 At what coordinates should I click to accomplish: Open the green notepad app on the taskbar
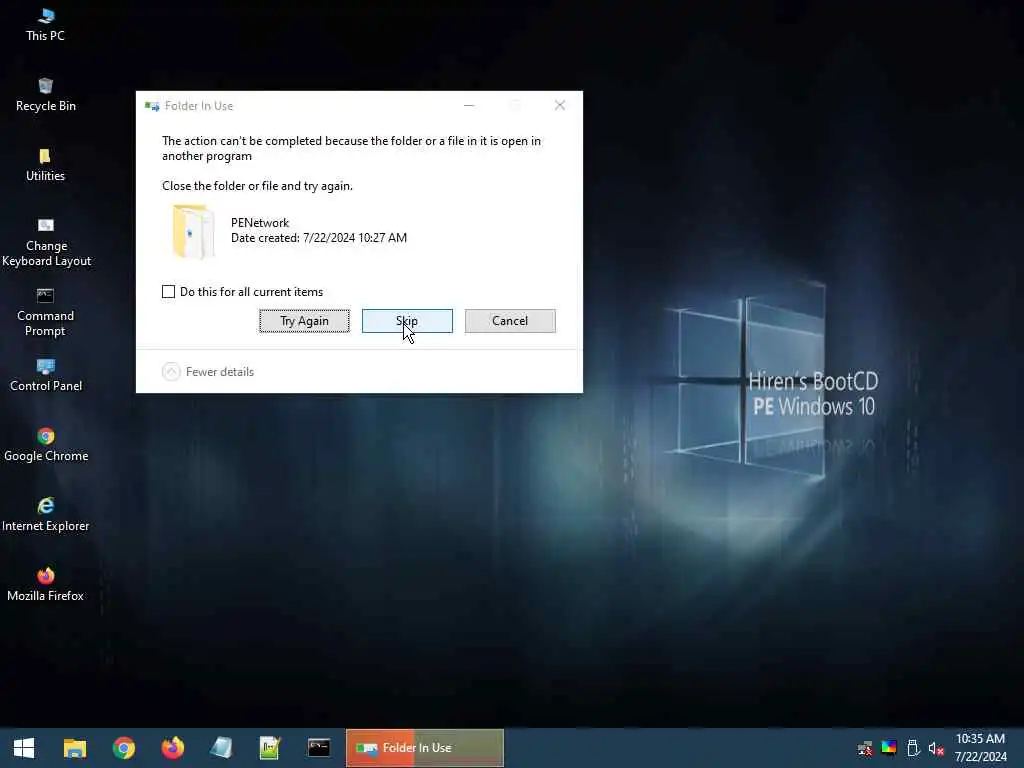pos(270,748)
